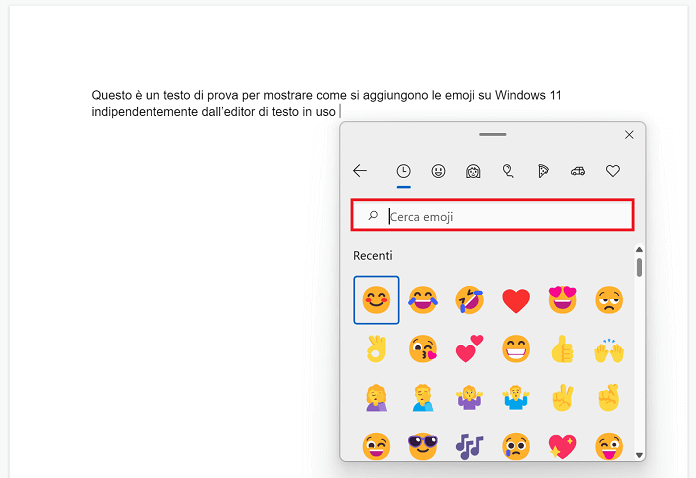Insert the single red heart emoji

click(x=516, y=300)
